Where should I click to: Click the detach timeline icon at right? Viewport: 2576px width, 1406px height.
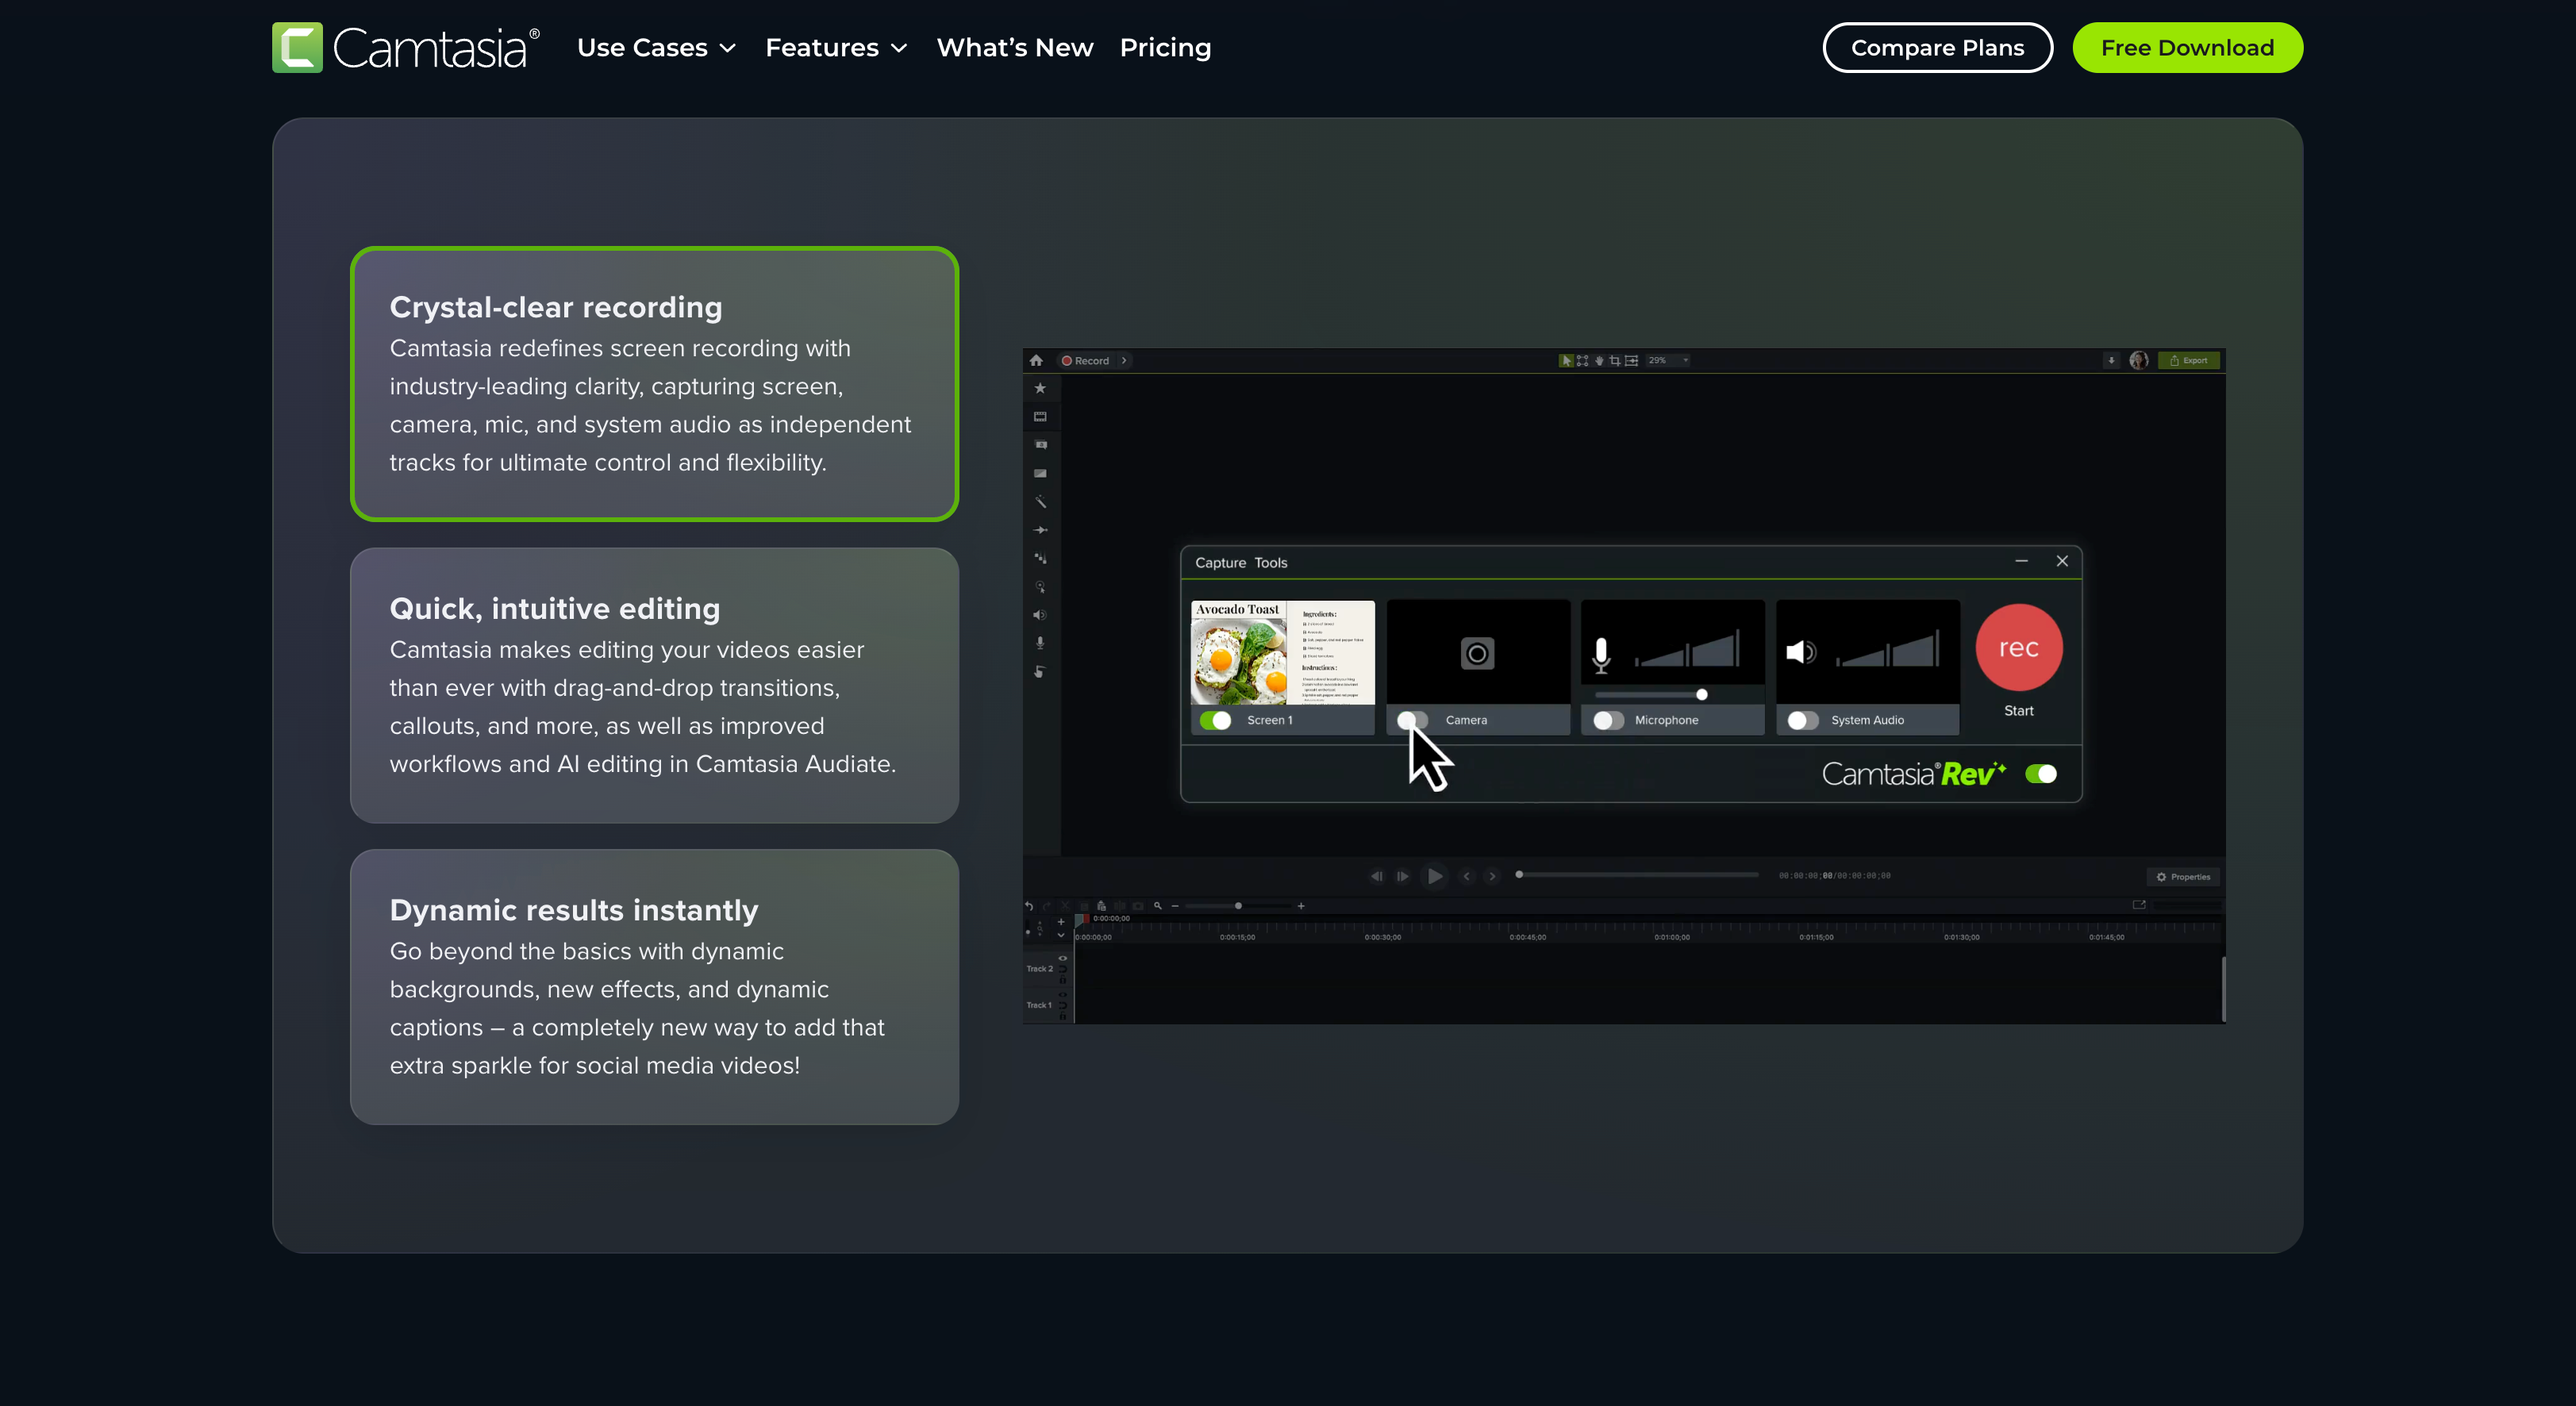[2139, 904]
